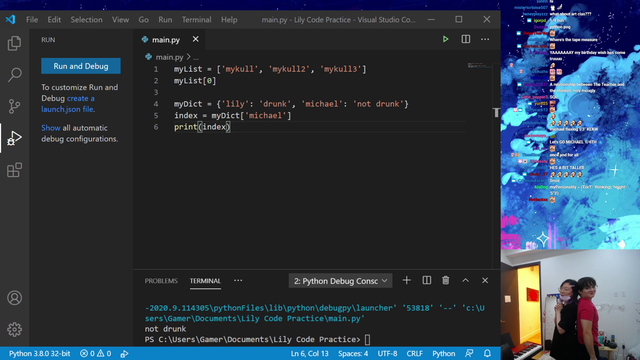Viewport: 640px width, 360px height.
Task: Open the Help menu
Action: 229,20
